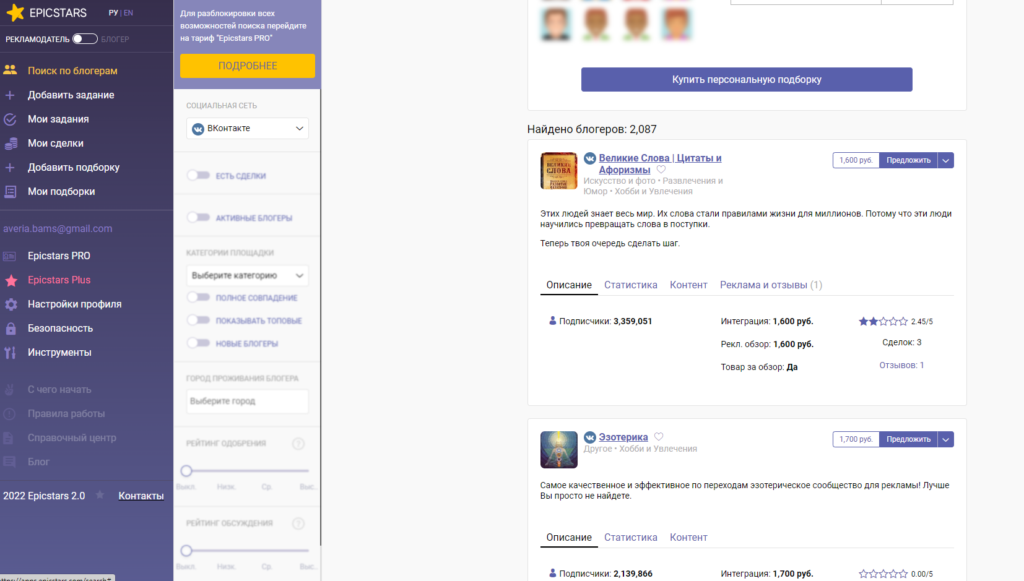This screenshot has height=581, width=1024.
Task: Switch to Статистика tab of Эзотерика
Action: (630, 537)
